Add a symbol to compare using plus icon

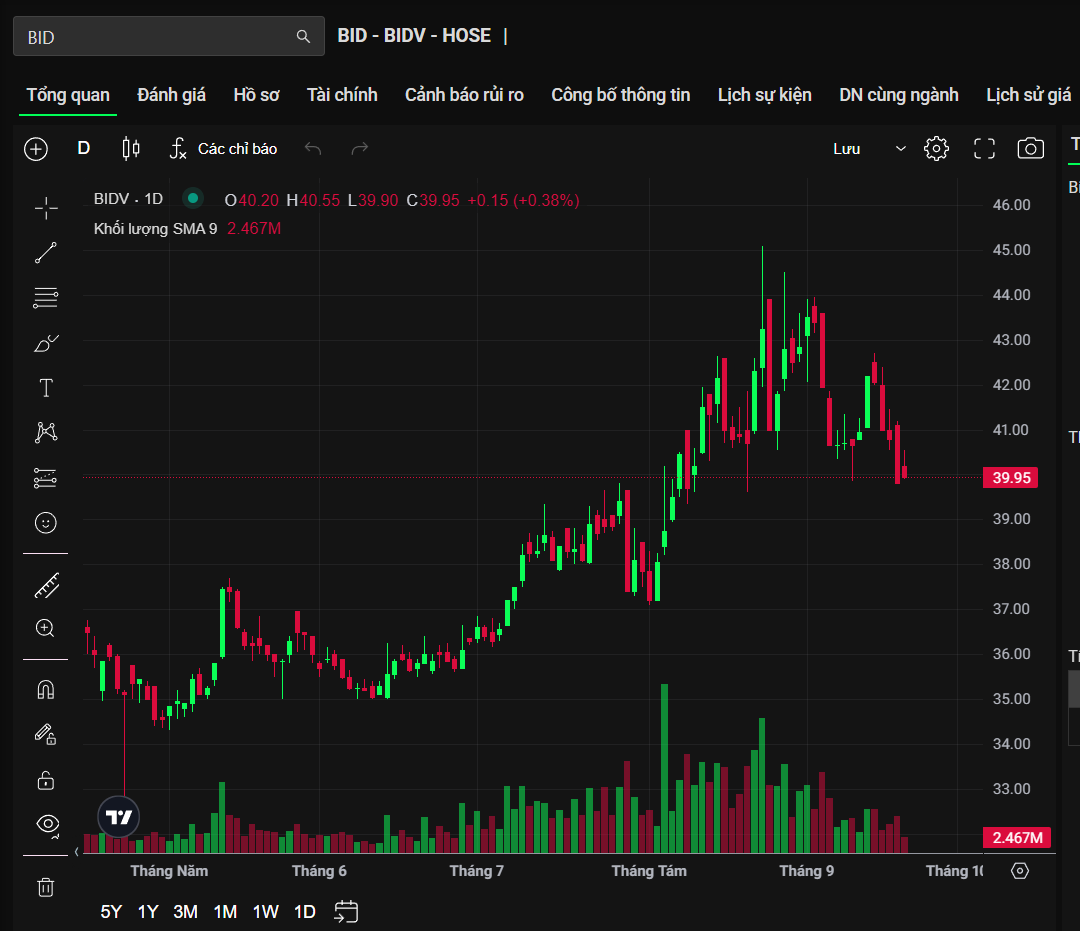(36, 149)
